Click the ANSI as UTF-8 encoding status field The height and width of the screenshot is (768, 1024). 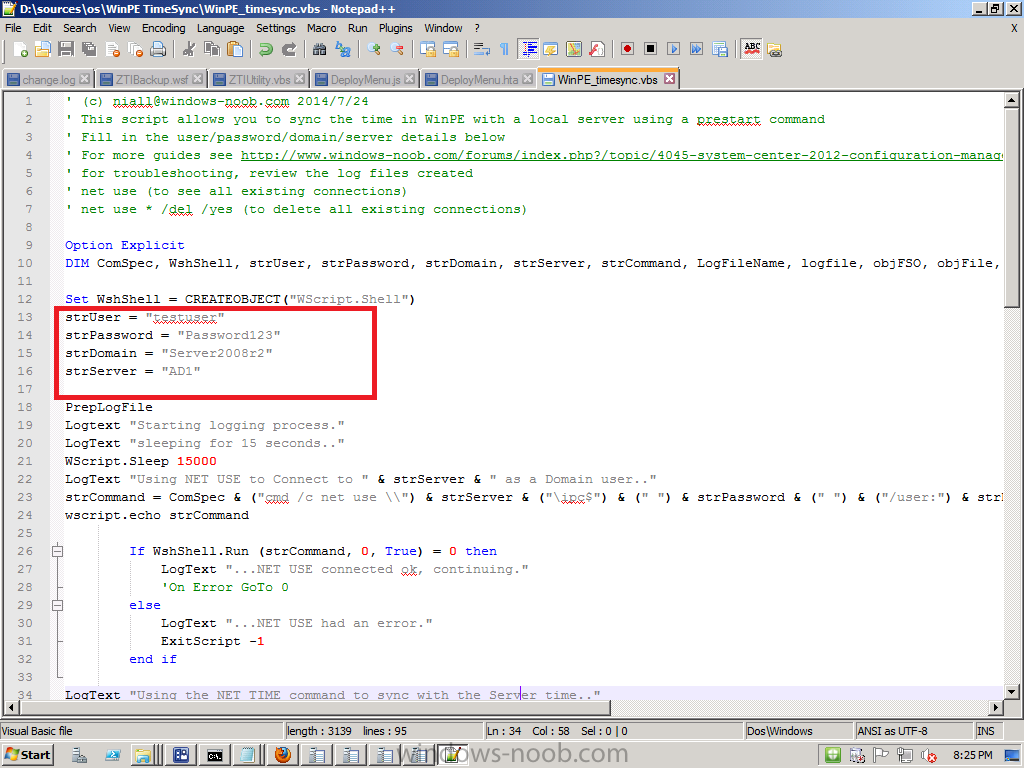(913, 731)
